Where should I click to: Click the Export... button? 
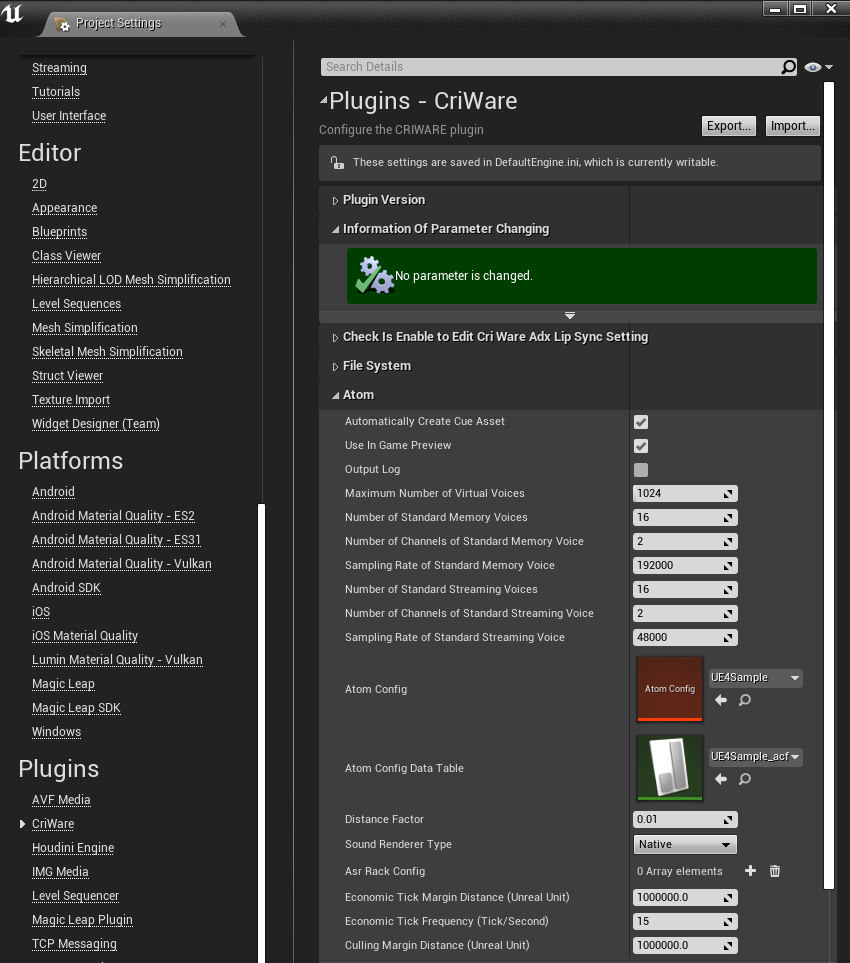(x=728, y=126)
